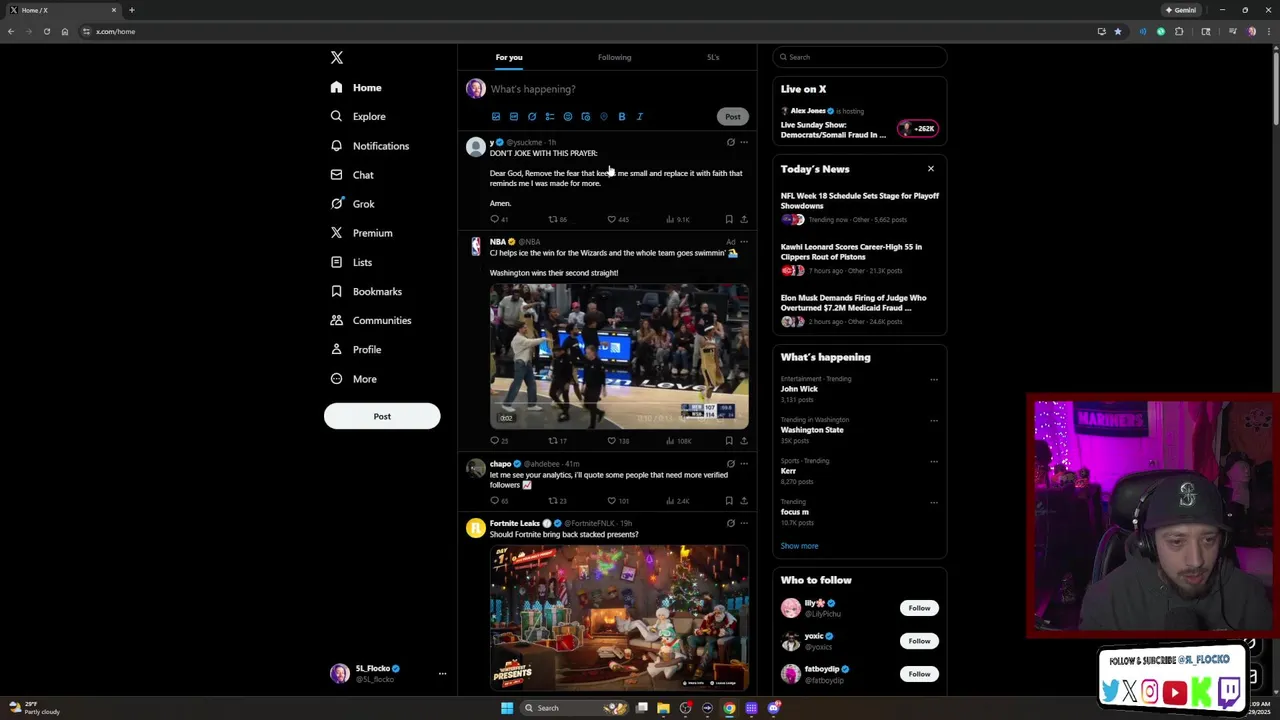This screenshot has height=720, width=1280.
Task: Click the add media icon in composer
Action: click(495, 116)
